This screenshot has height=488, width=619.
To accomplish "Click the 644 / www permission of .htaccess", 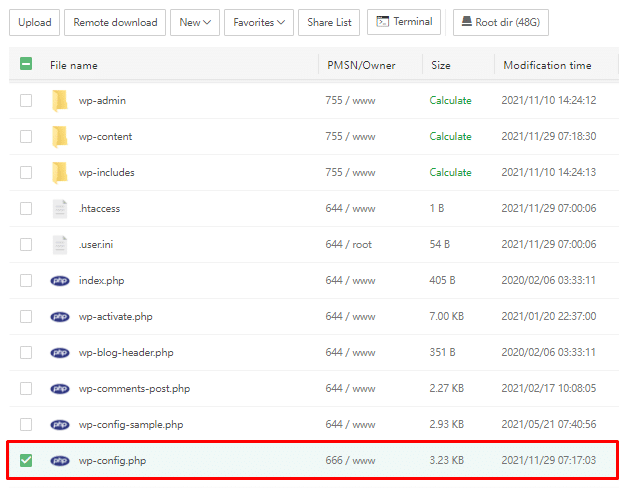I will point(350,208).
